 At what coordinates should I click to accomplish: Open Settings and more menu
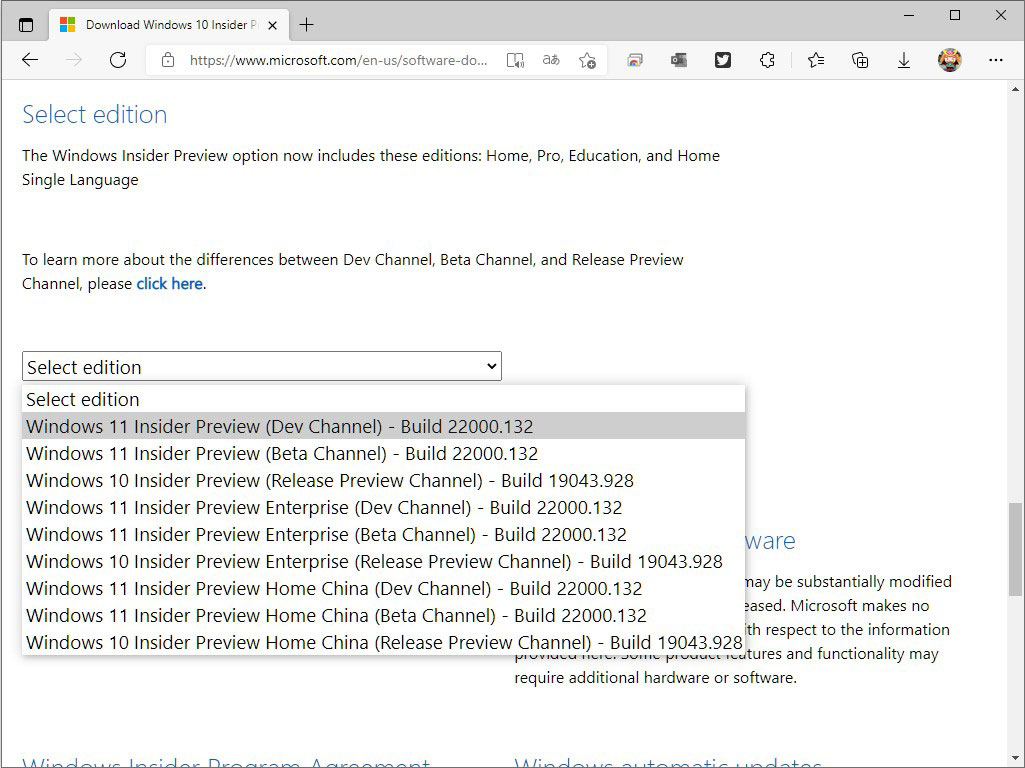995,60
